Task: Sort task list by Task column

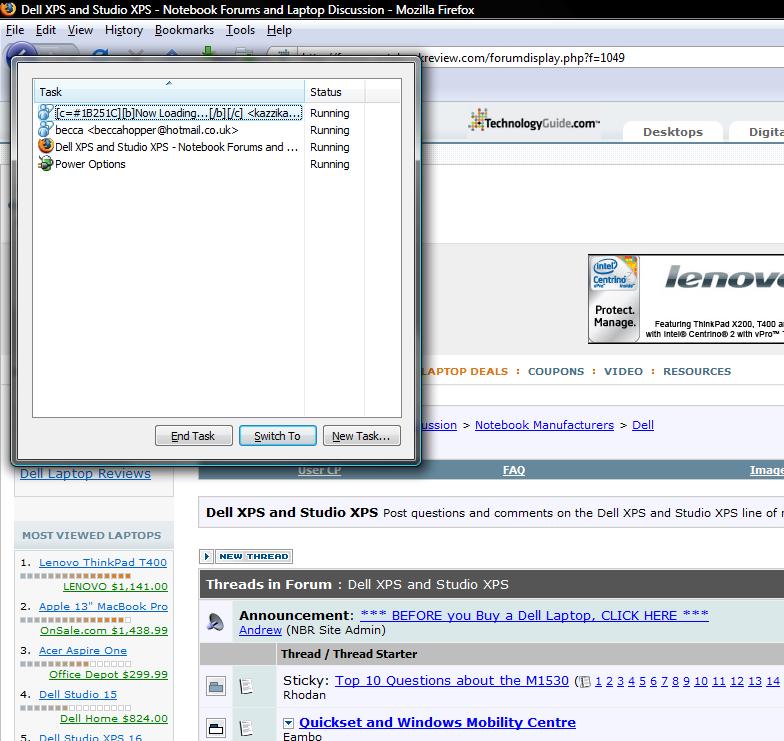Action: pyautogui.click(x=168, y=92)
